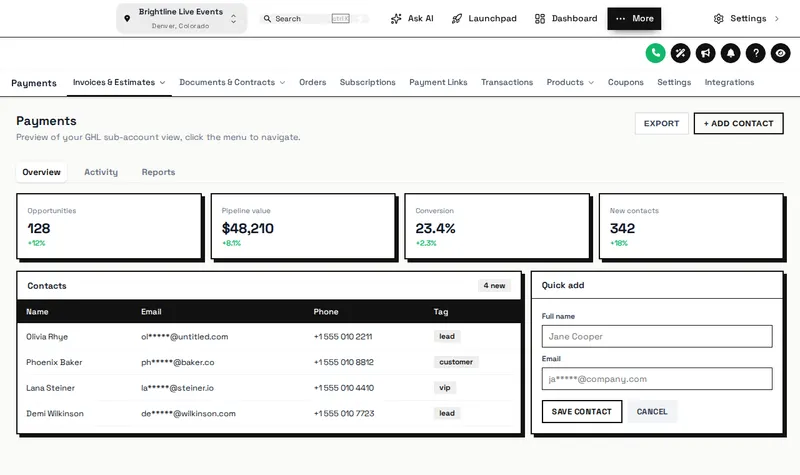Open the magic wand tool icon
This screenshot has width=800, height=475.
(680, 53)
